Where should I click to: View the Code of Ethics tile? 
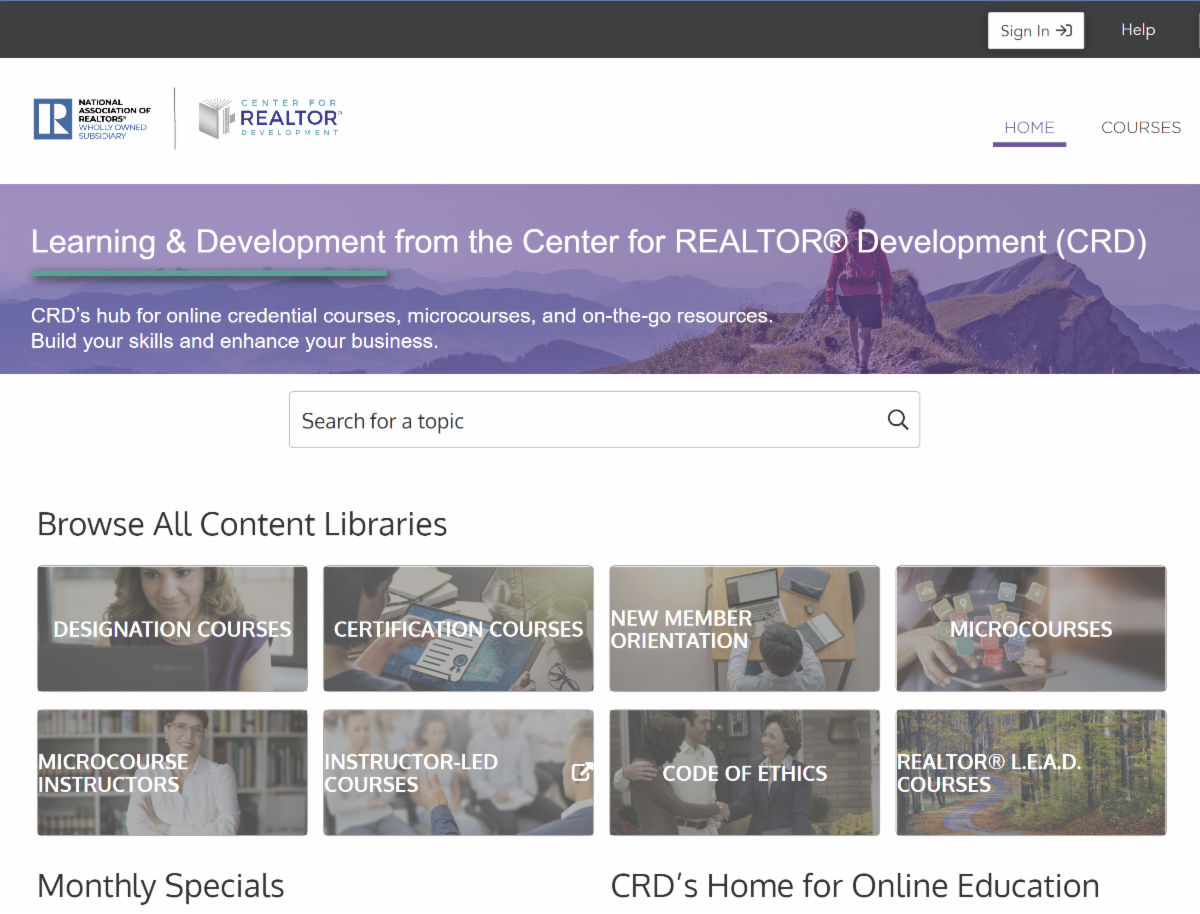point(744,773)
